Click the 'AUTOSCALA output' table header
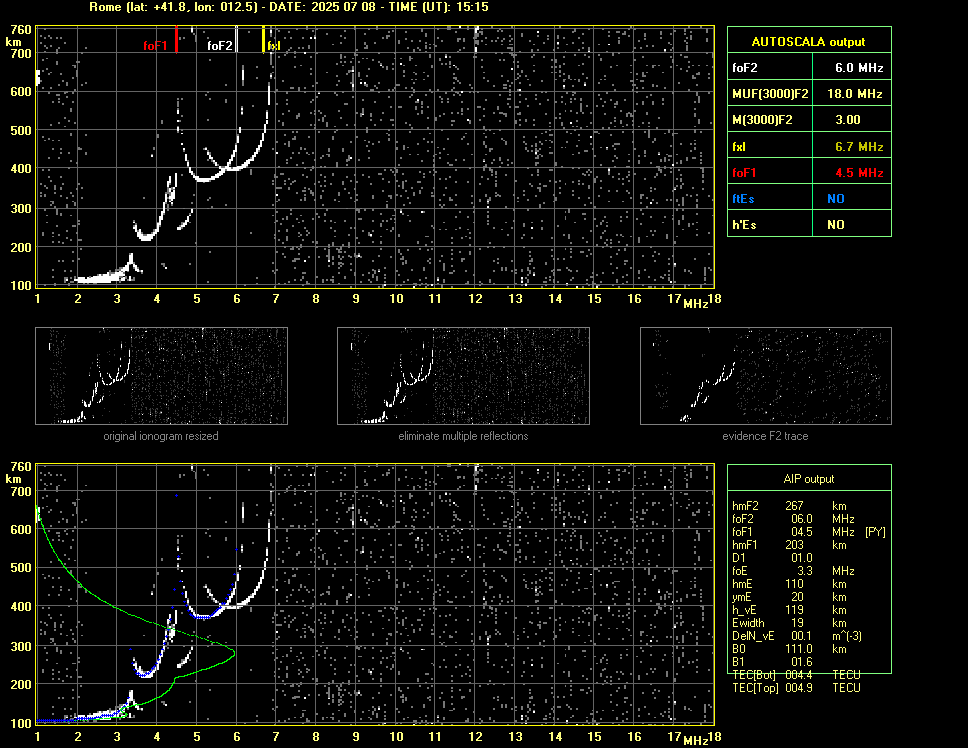This screenshot has width=968, height=748. point(809,42)
